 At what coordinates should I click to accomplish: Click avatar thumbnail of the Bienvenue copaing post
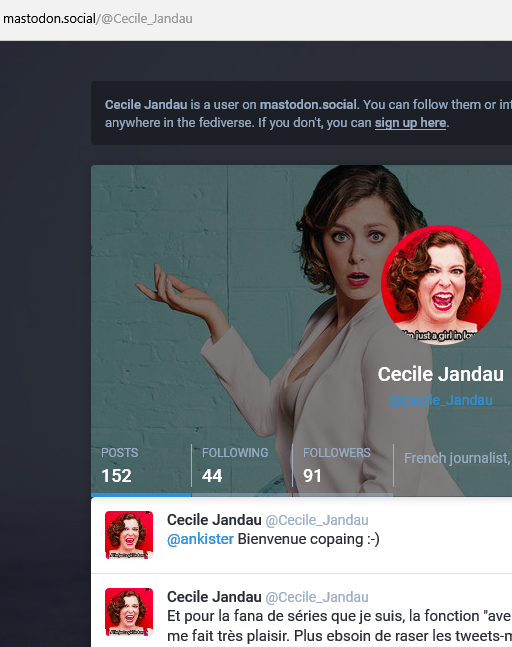(x=129, y=535)
